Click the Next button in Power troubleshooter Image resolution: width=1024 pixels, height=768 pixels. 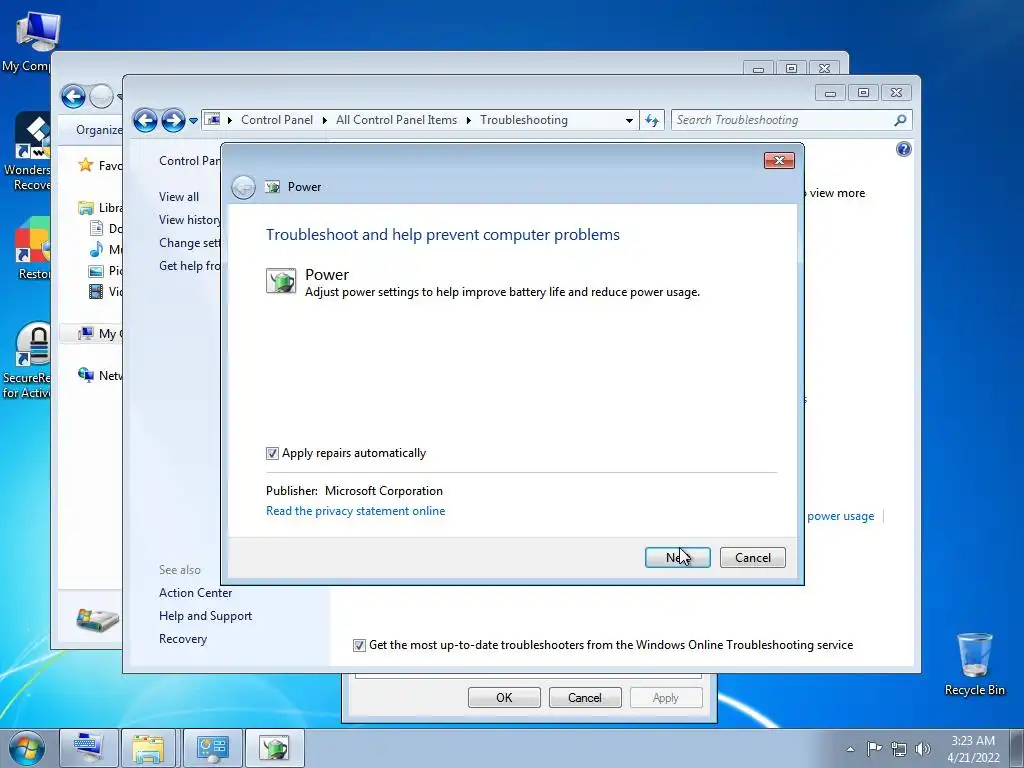[x=677, y=557]
